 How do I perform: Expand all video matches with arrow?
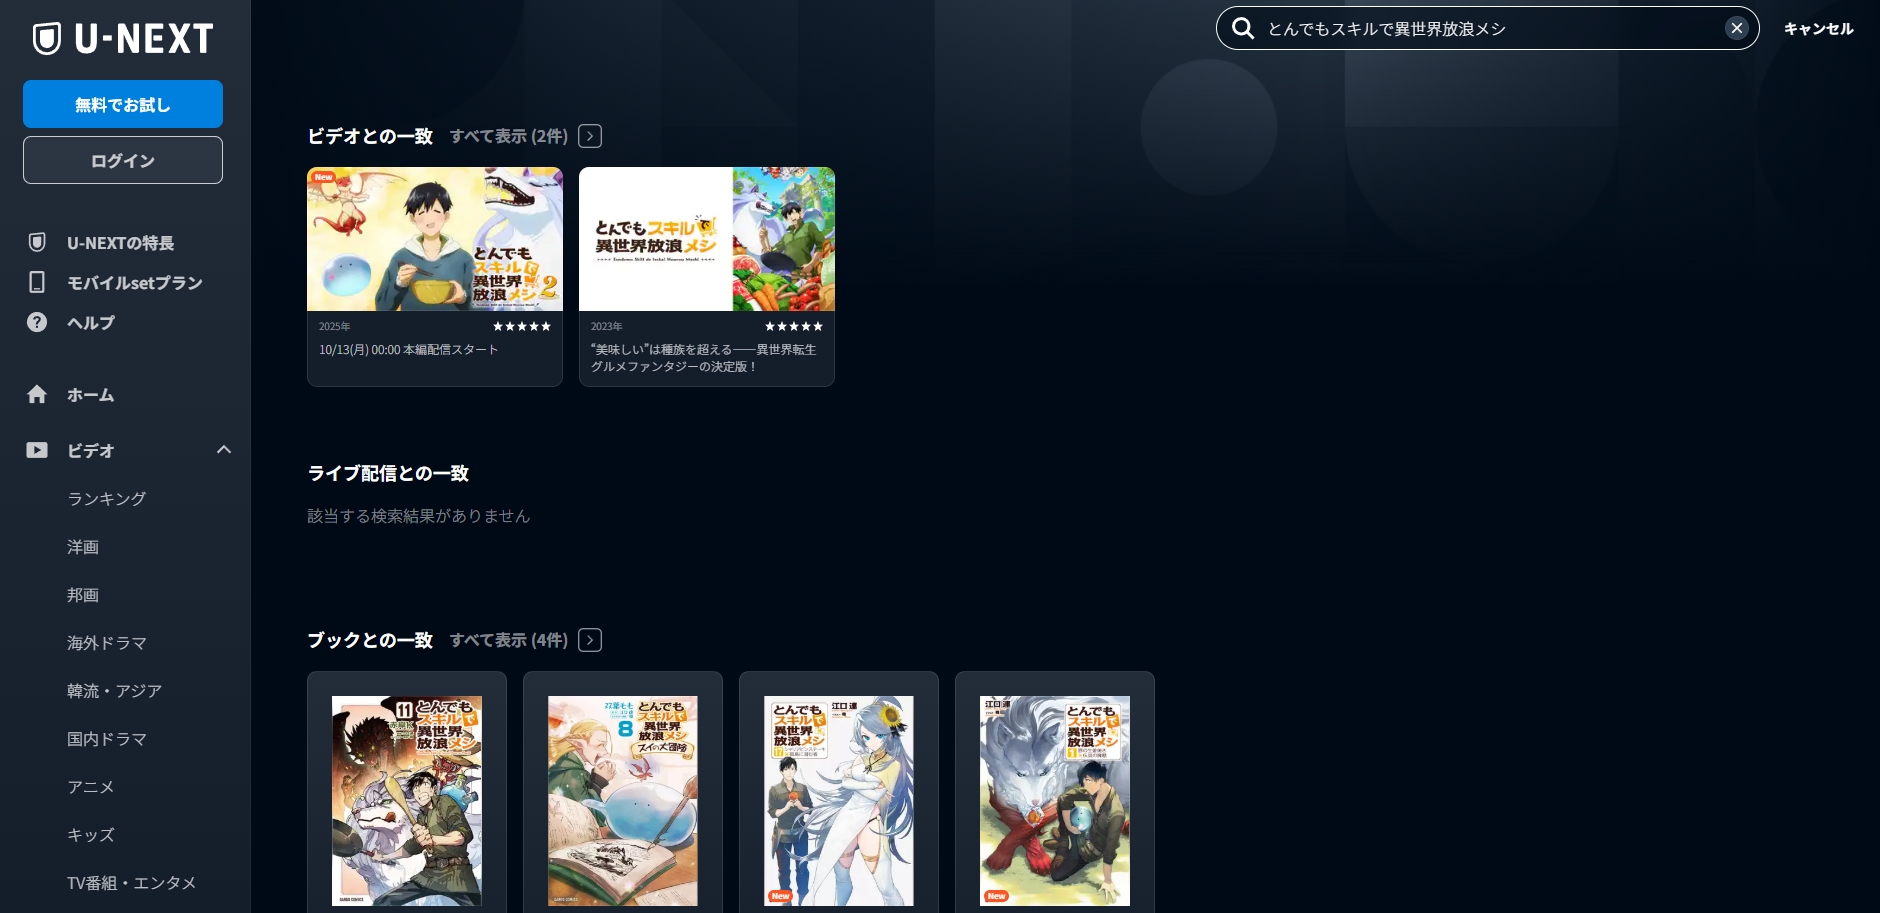point(590,136)
